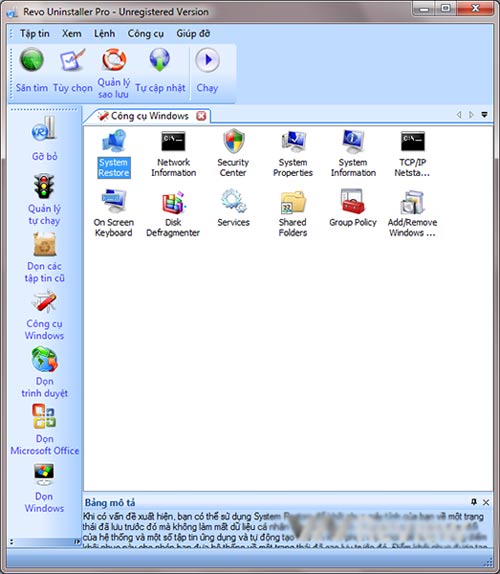Viewport: 500px width, 574px height.
Task: Select Công cụ Windows in sidebar
Action: [44, 315]
